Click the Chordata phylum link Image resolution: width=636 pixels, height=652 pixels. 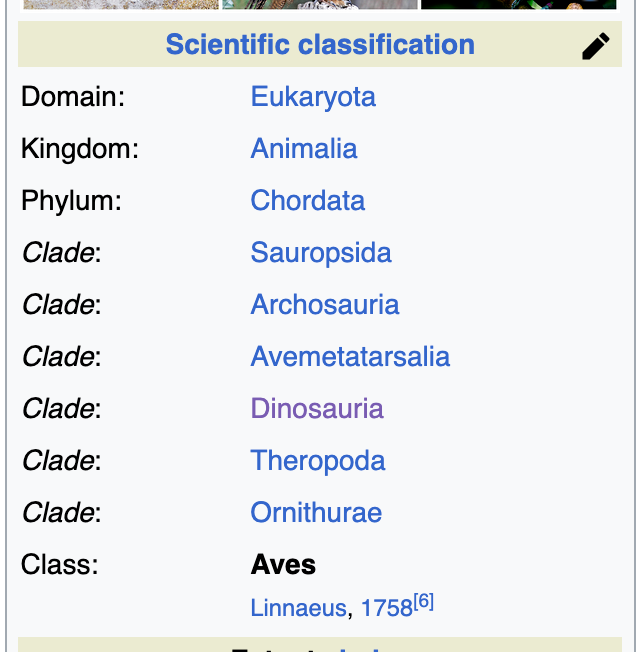[x=308, y=201]
